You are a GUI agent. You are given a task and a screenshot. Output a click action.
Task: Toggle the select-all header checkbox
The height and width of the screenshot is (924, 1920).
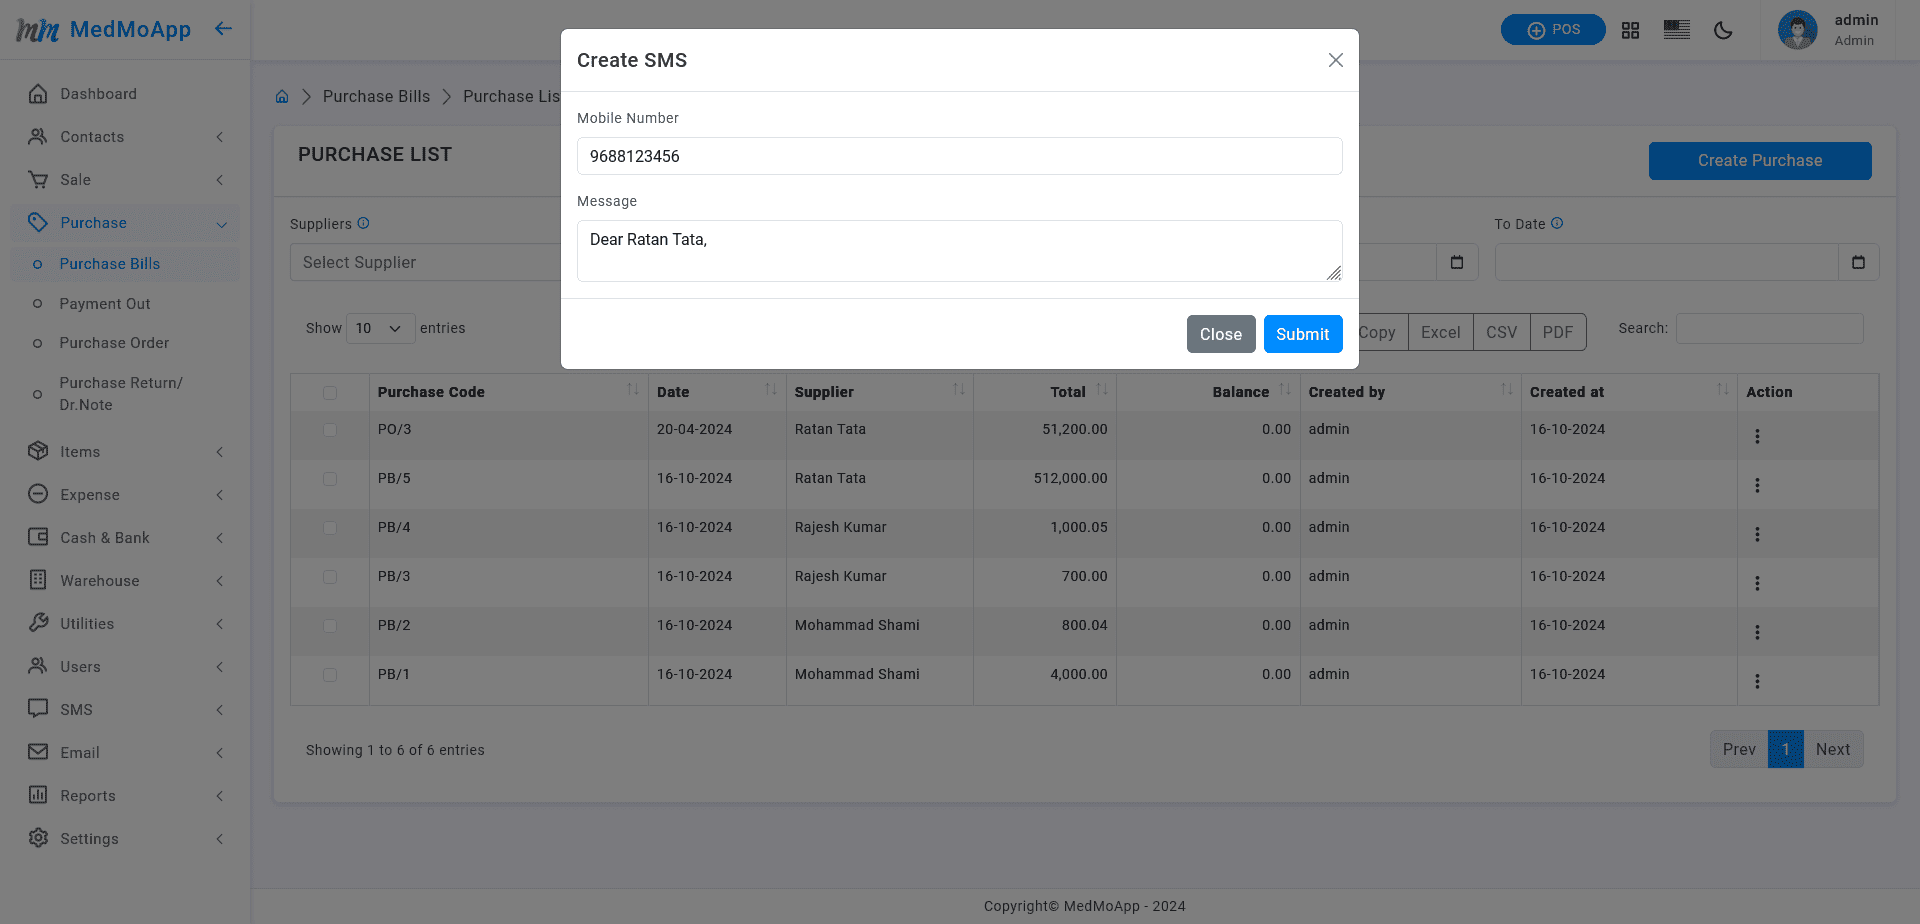[330, 393]
